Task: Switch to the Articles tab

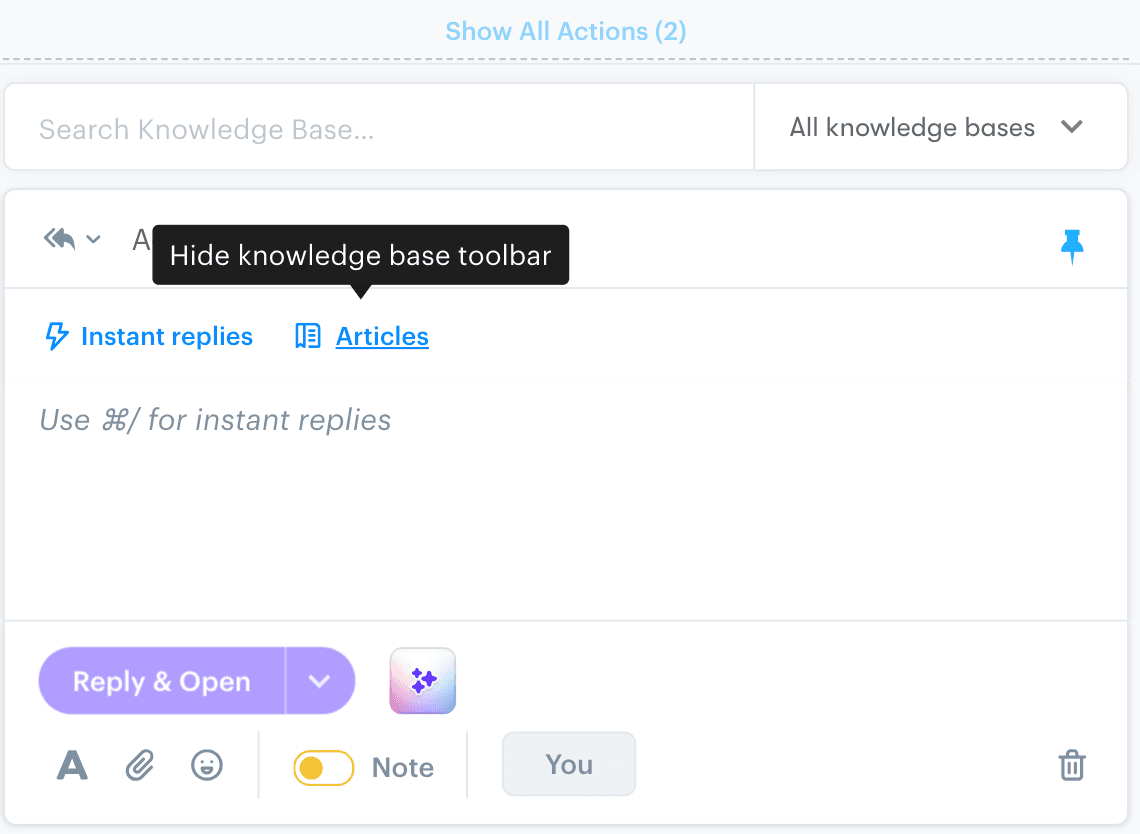Action: (x=381, y=336)
